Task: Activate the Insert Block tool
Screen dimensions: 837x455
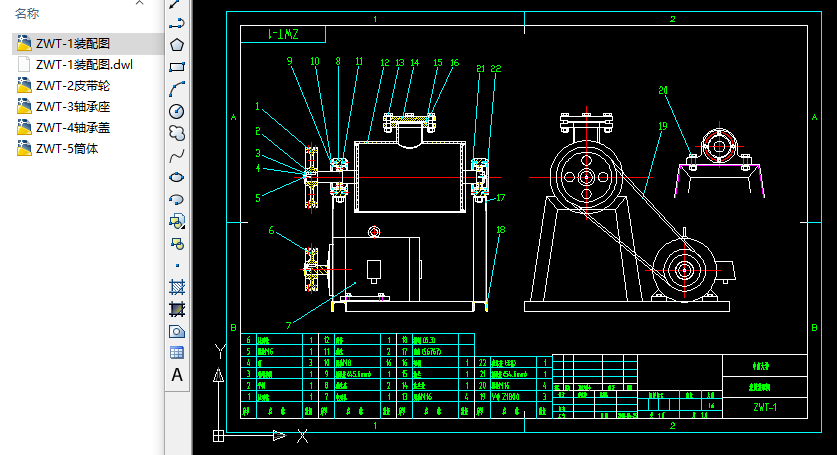Action: (177, 221)
